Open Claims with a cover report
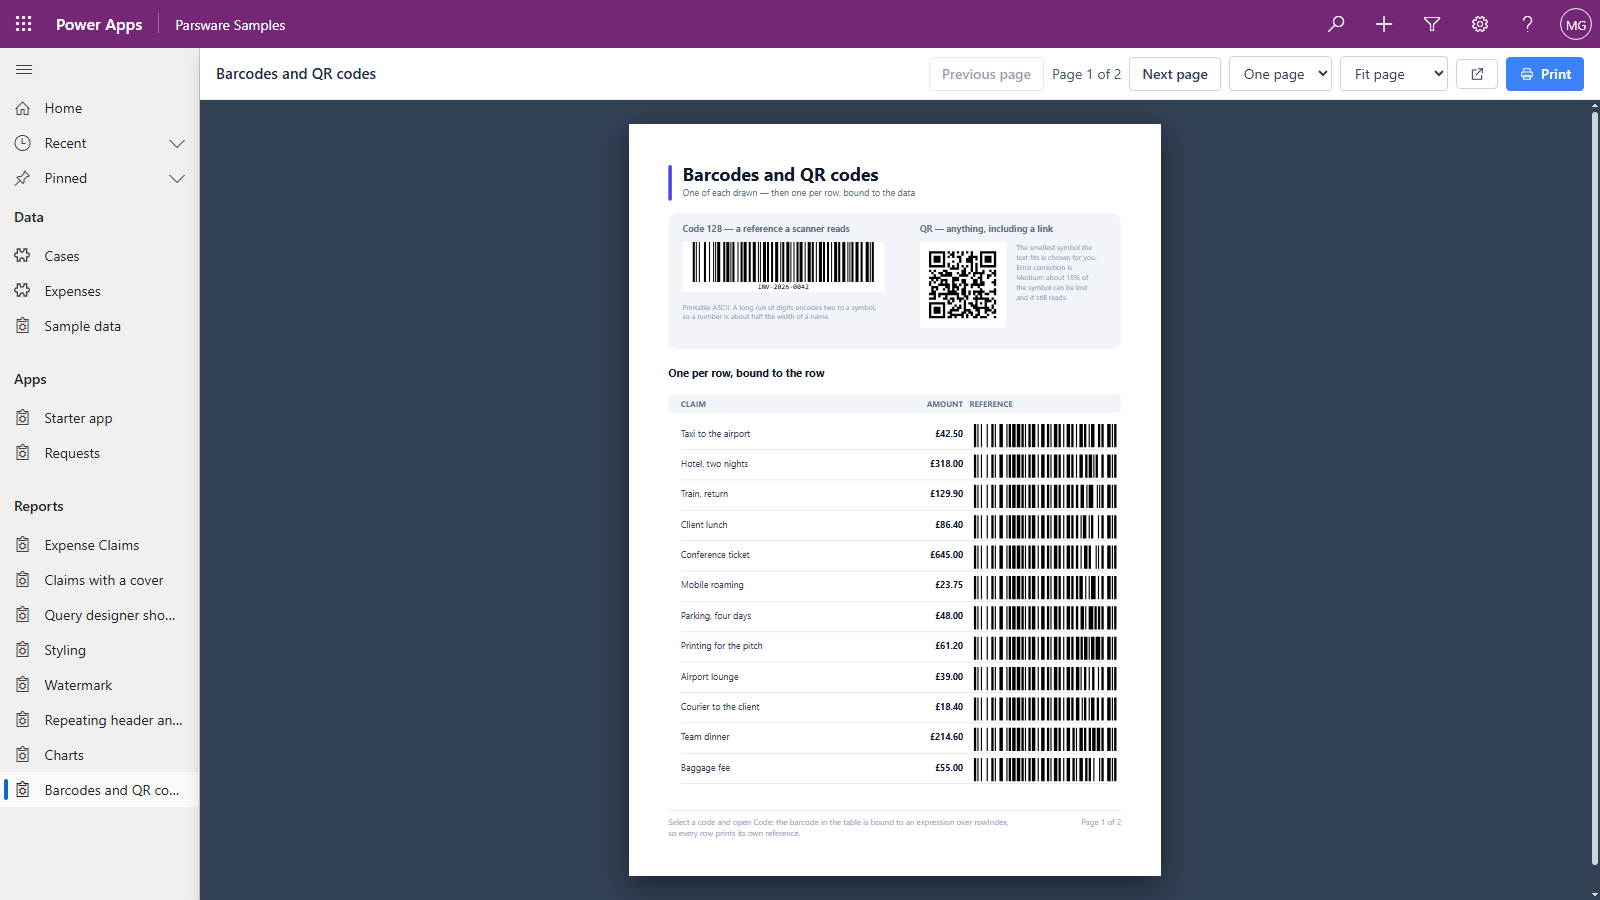Screen dimensions: 1600x900 (100, 580)
